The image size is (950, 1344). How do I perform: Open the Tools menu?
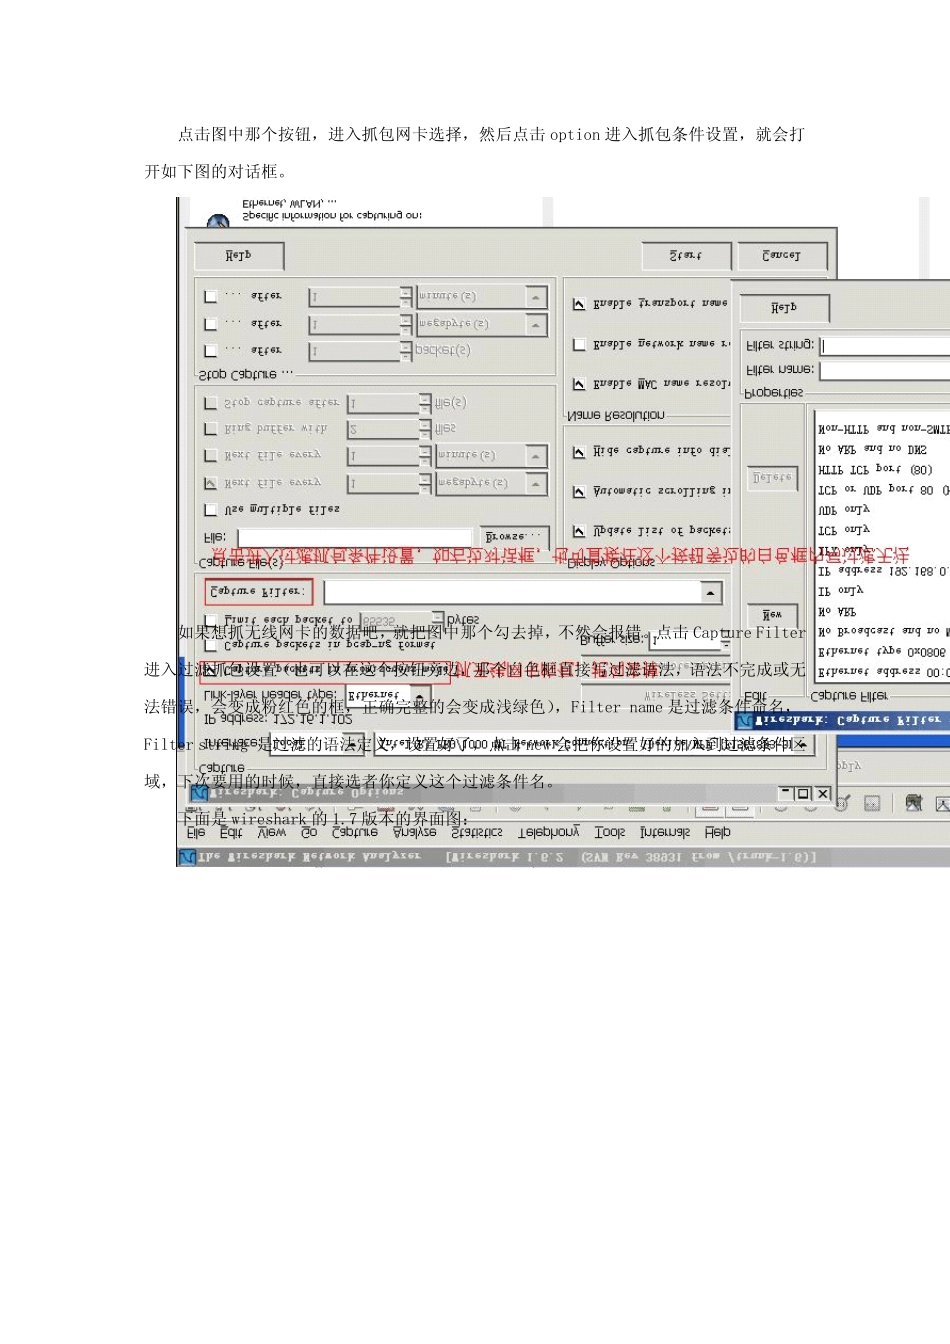pyautogui.click(x=610, y=833)
